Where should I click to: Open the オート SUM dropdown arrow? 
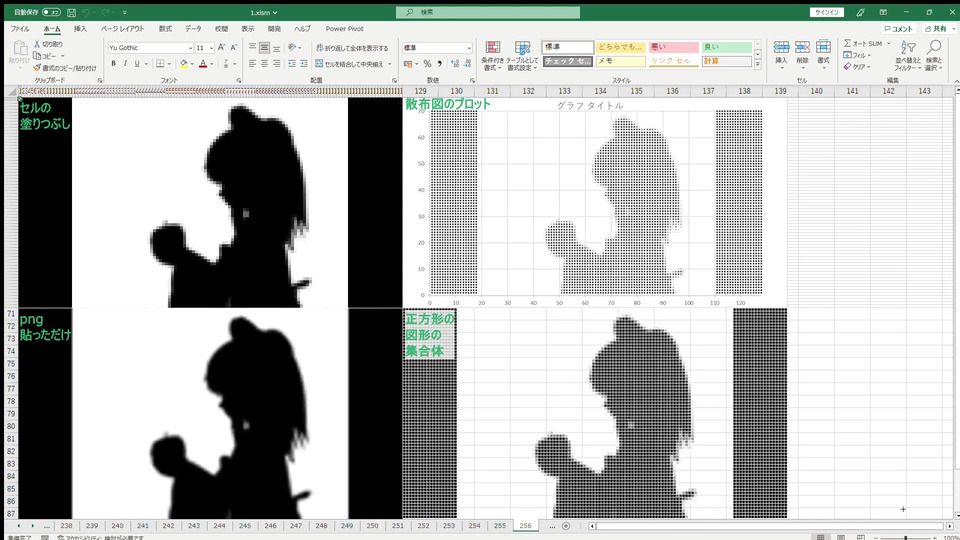[888, 43]
